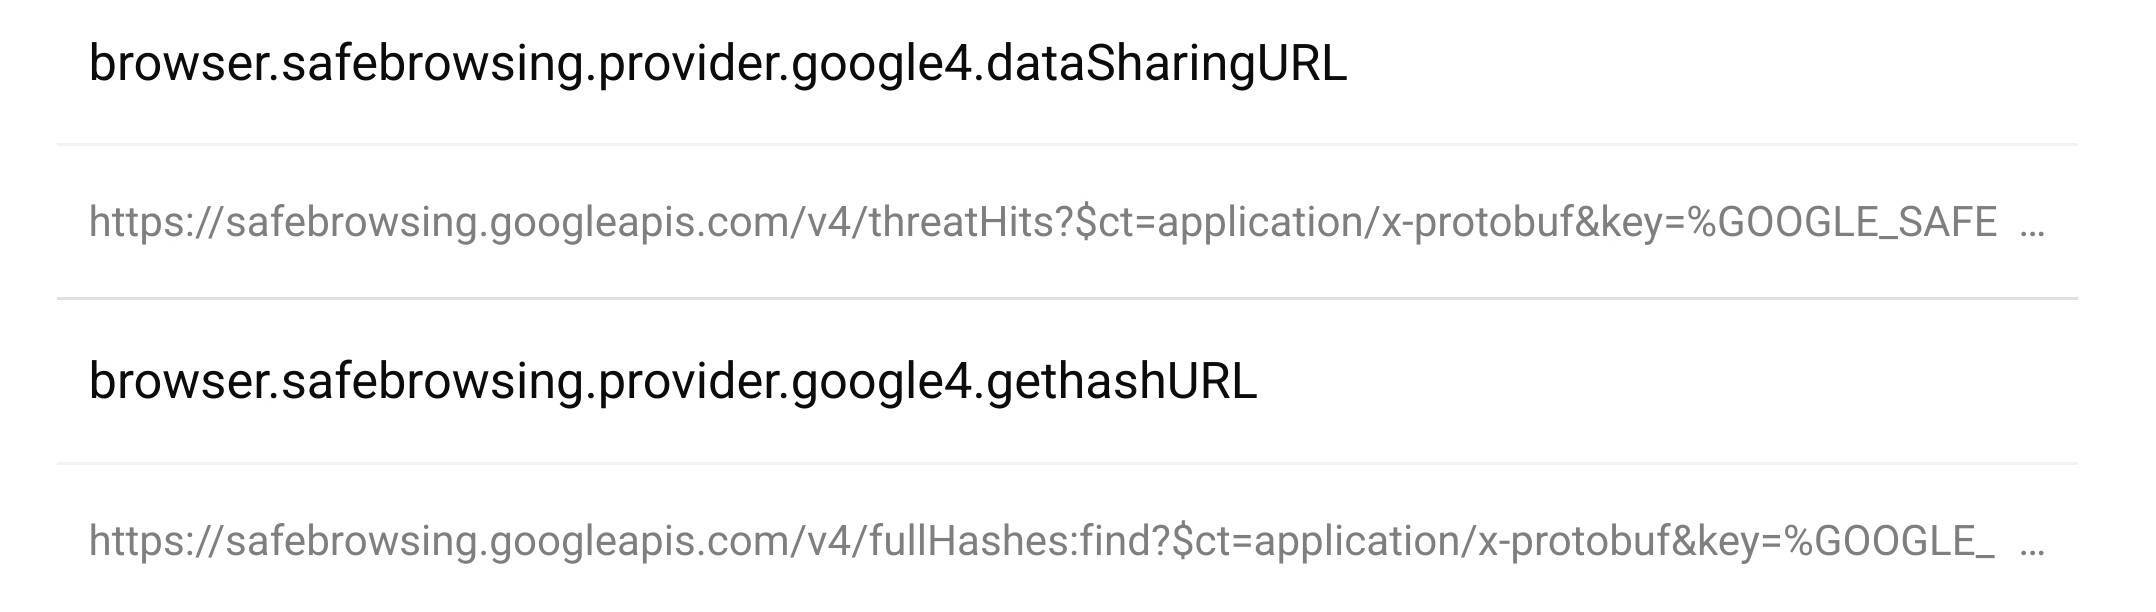The image size is (2156, 612).
Task: Click the word dataSharingURL in first preference
Action: [x=1166, y=64]
